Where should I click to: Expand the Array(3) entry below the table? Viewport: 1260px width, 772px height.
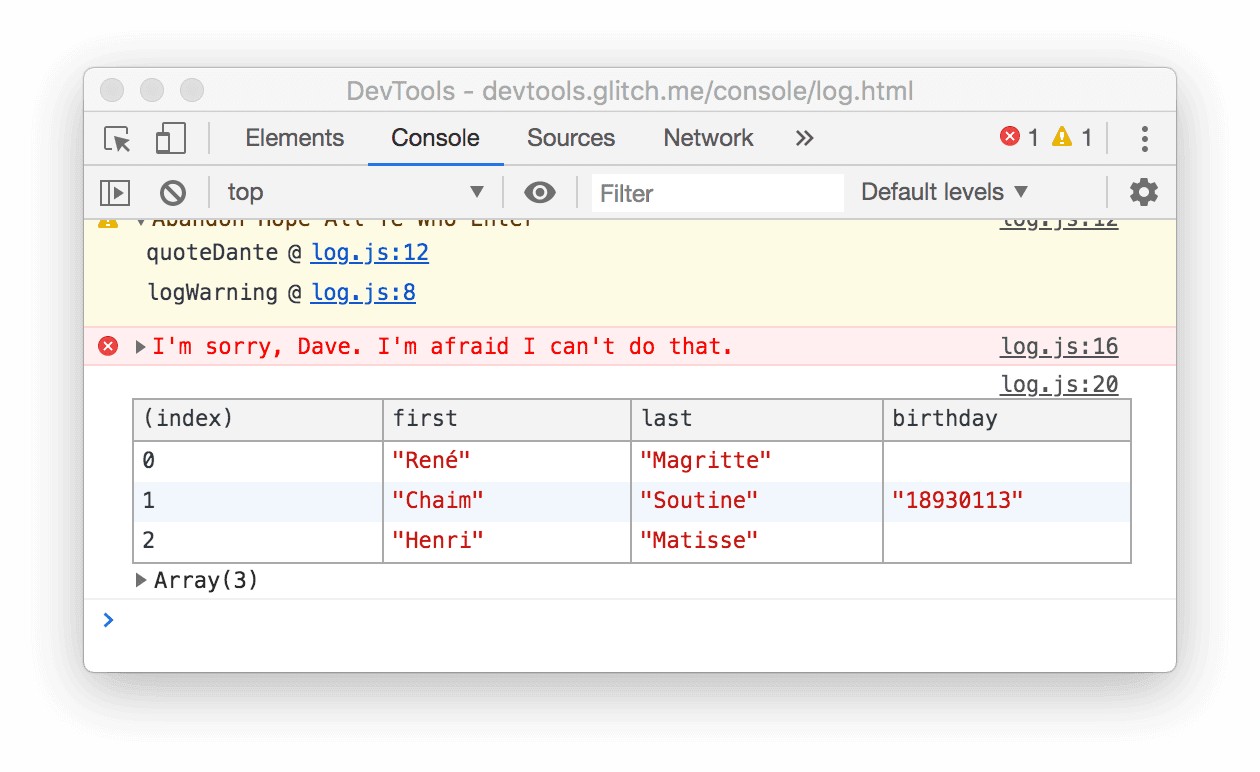140,580
